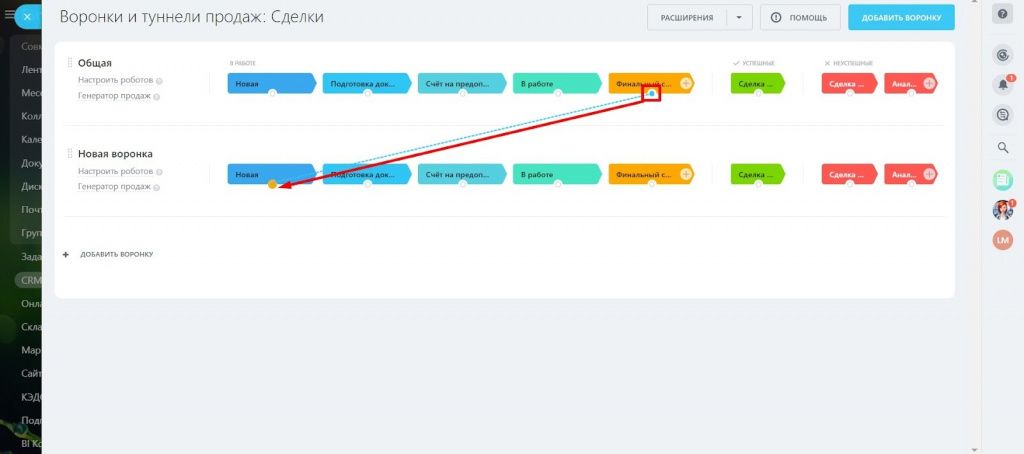The width and height of the screenshot is (1024, 454).
Task: Open the notifications bell icon
Action: (x=1003, y=85)
